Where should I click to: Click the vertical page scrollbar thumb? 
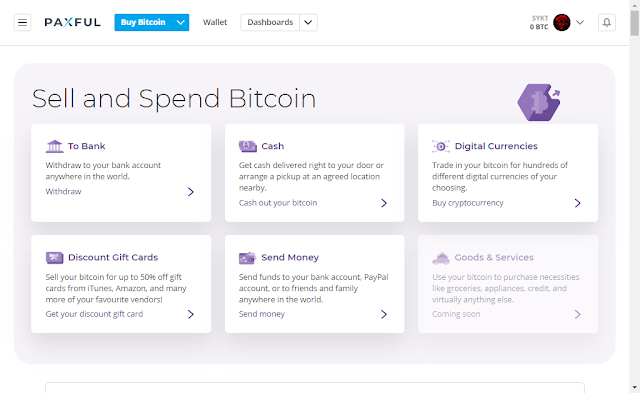click(x=634, y=23)
